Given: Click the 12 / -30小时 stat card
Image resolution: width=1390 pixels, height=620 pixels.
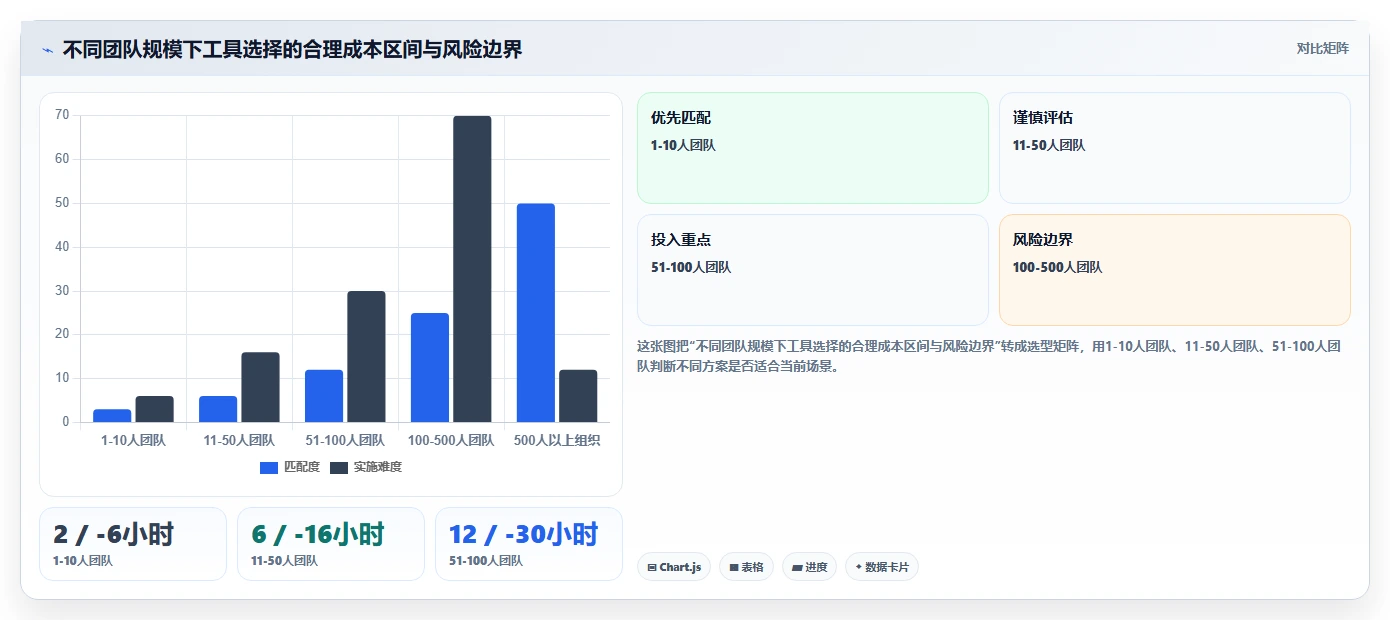Looking at the screenshot, I should [529, 544].
